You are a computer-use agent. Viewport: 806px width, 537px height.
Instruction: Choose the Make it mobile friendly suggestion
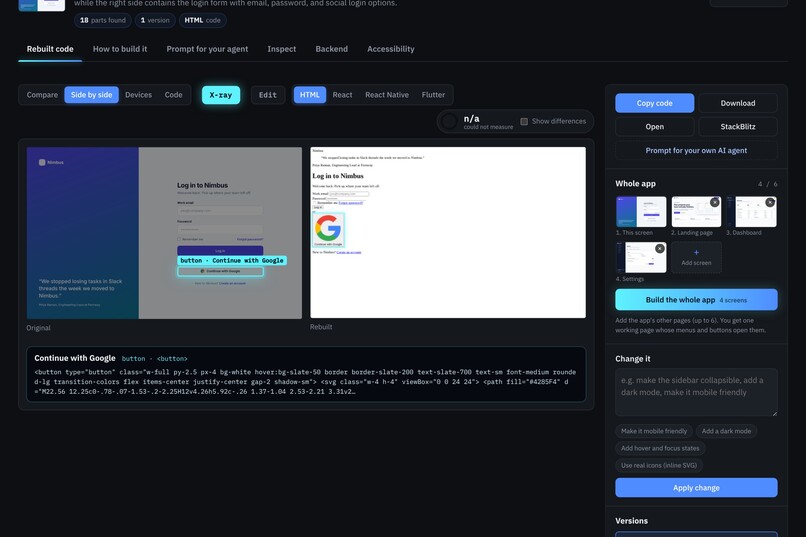coord(654,431)
